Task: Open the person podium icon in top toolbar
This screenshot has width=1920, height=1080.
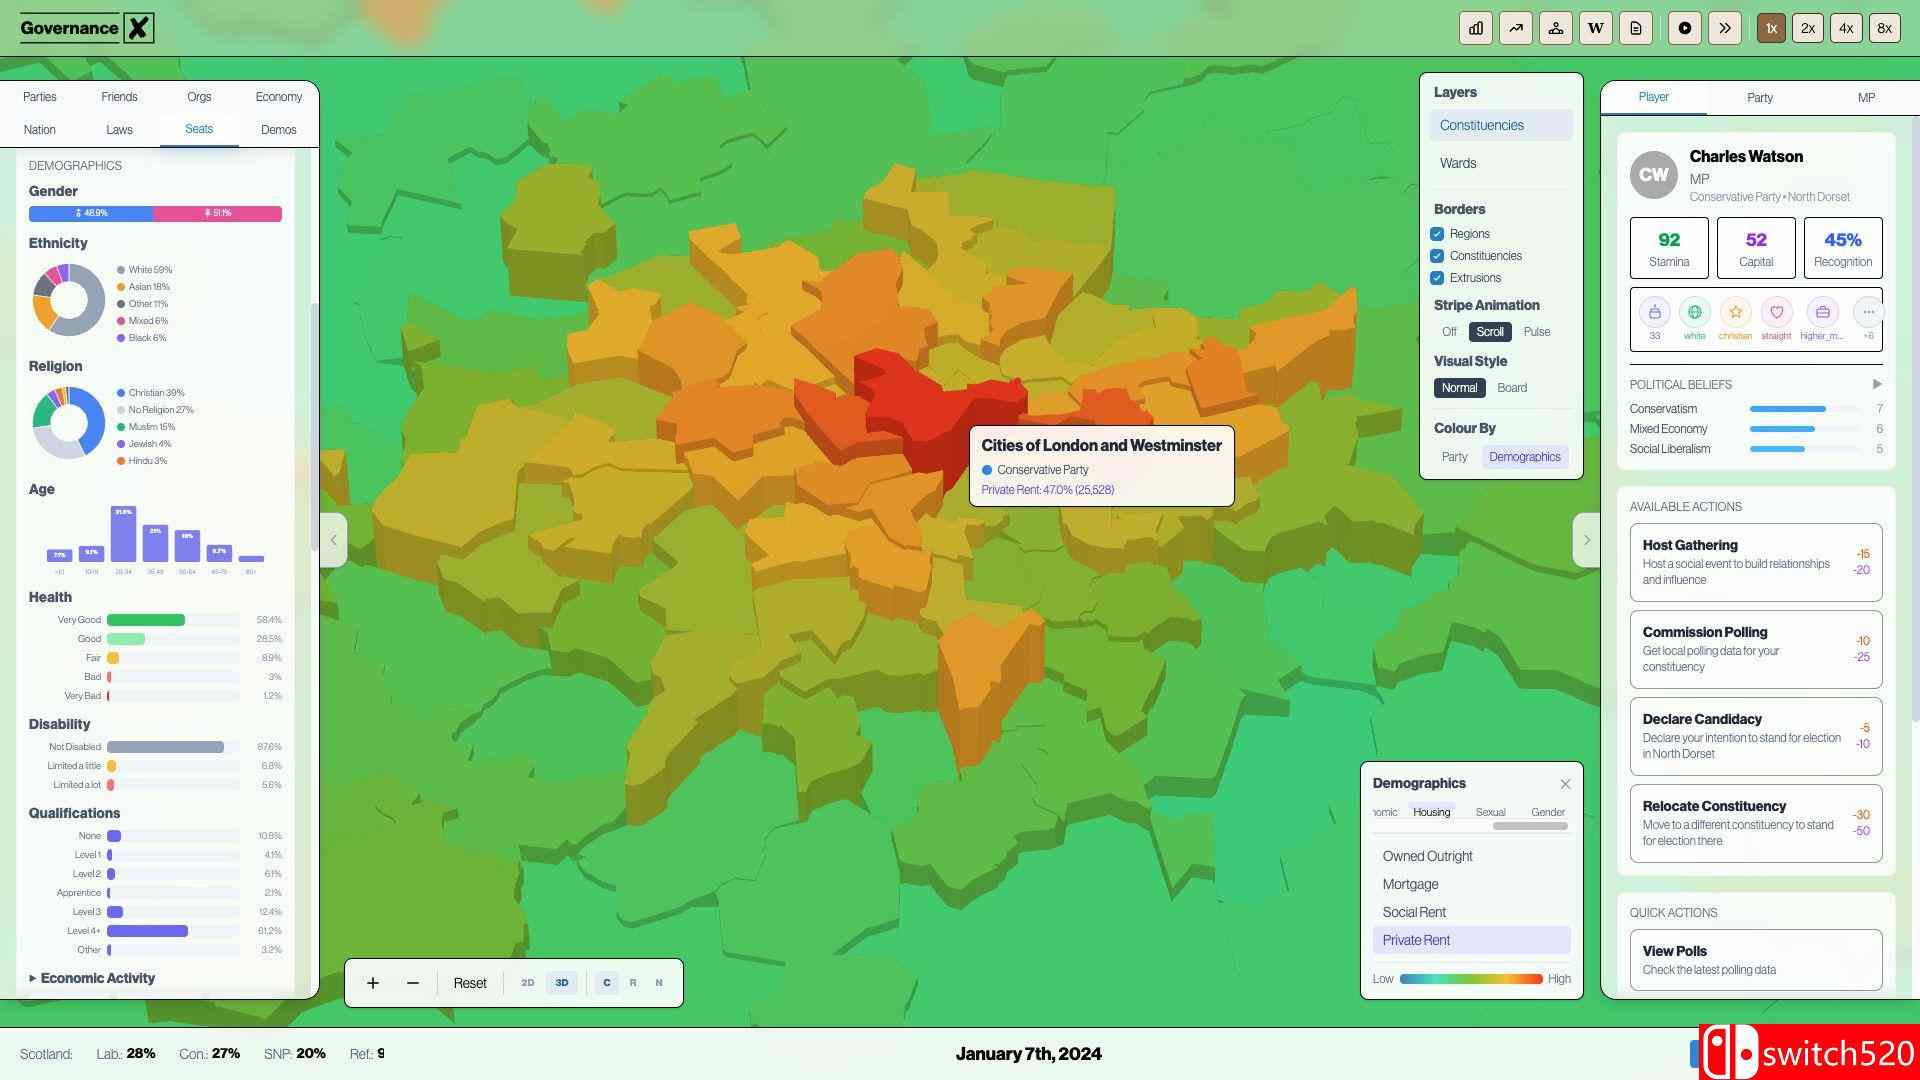Action: [x=1556, y=28]
